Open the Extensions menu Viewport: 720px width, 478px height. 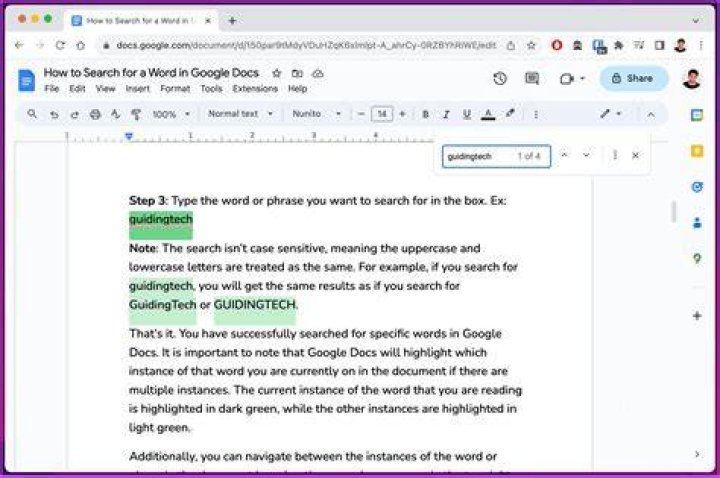255,89
